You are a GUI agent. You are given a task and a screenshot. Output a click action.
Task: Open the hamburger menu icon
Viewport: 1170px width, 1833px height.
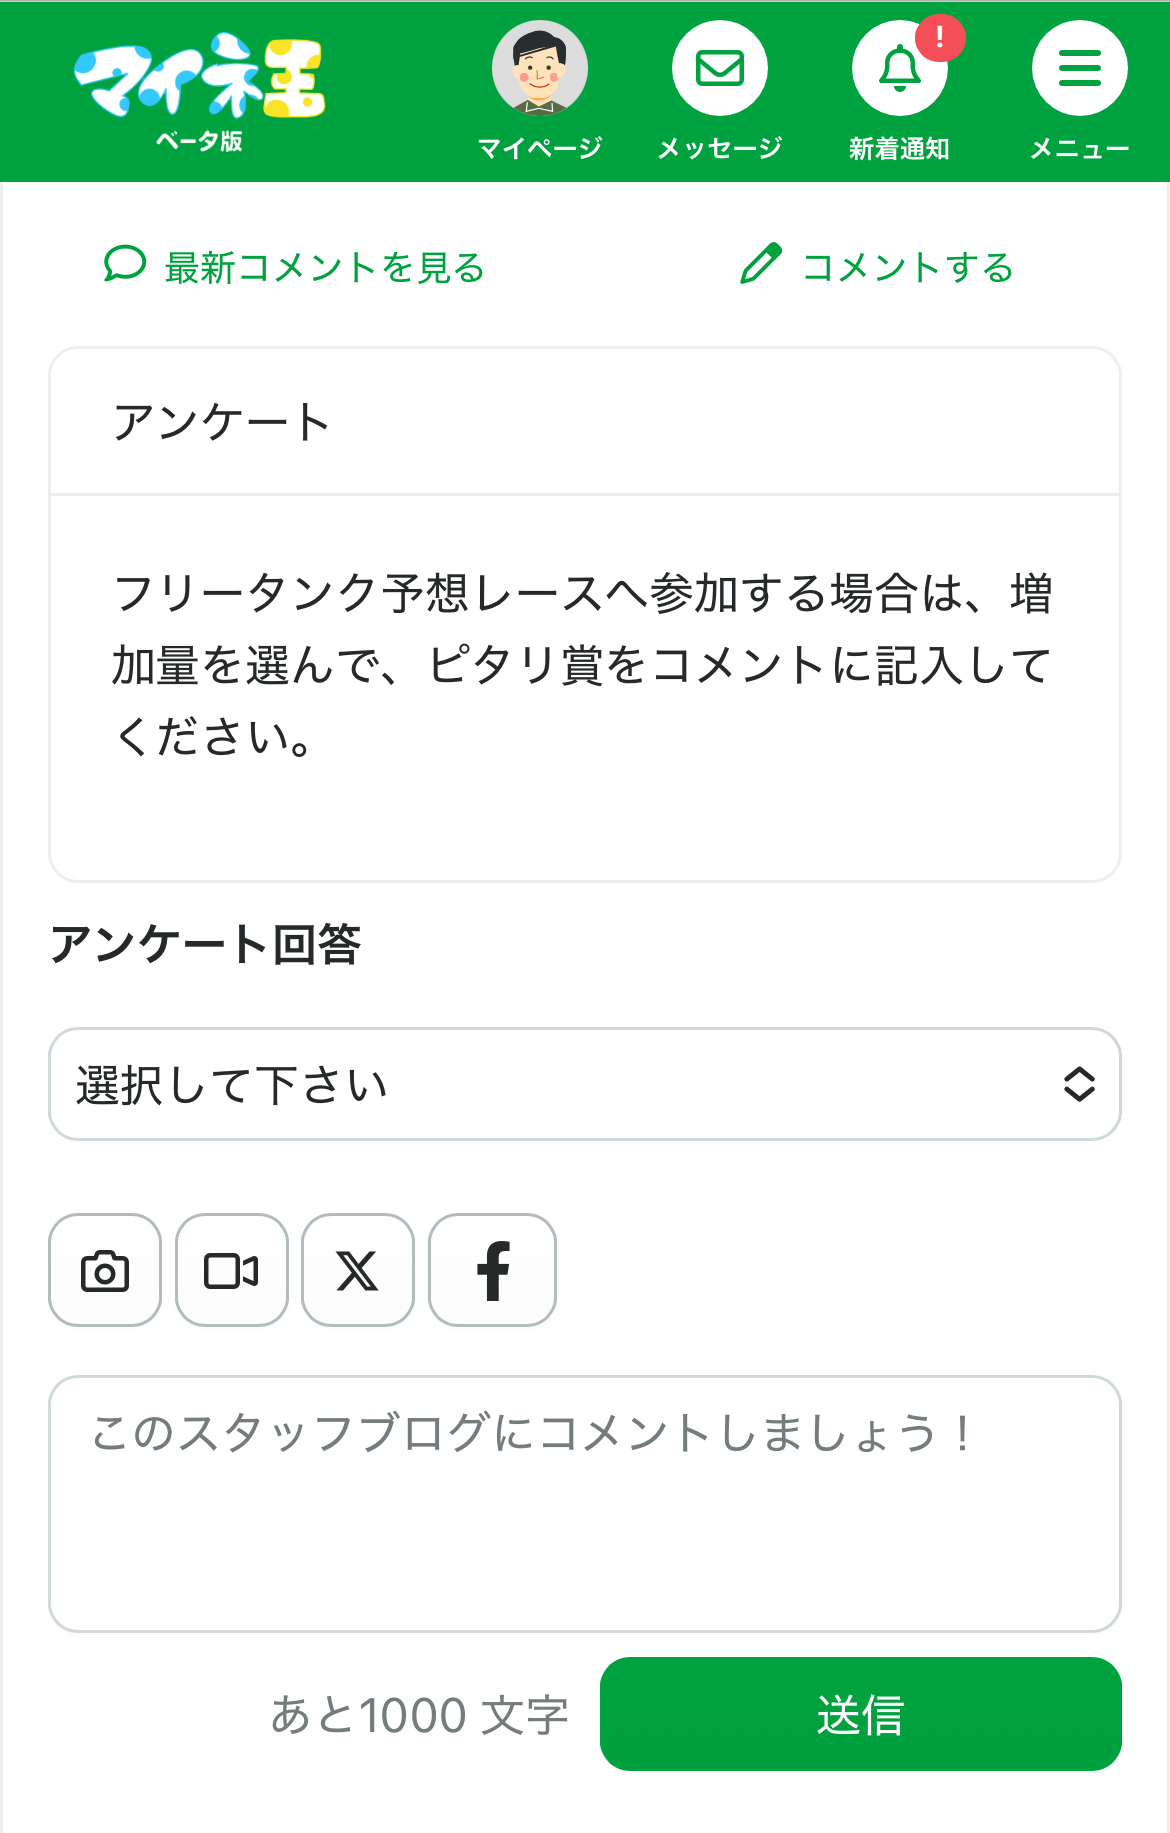(1079, 69)
